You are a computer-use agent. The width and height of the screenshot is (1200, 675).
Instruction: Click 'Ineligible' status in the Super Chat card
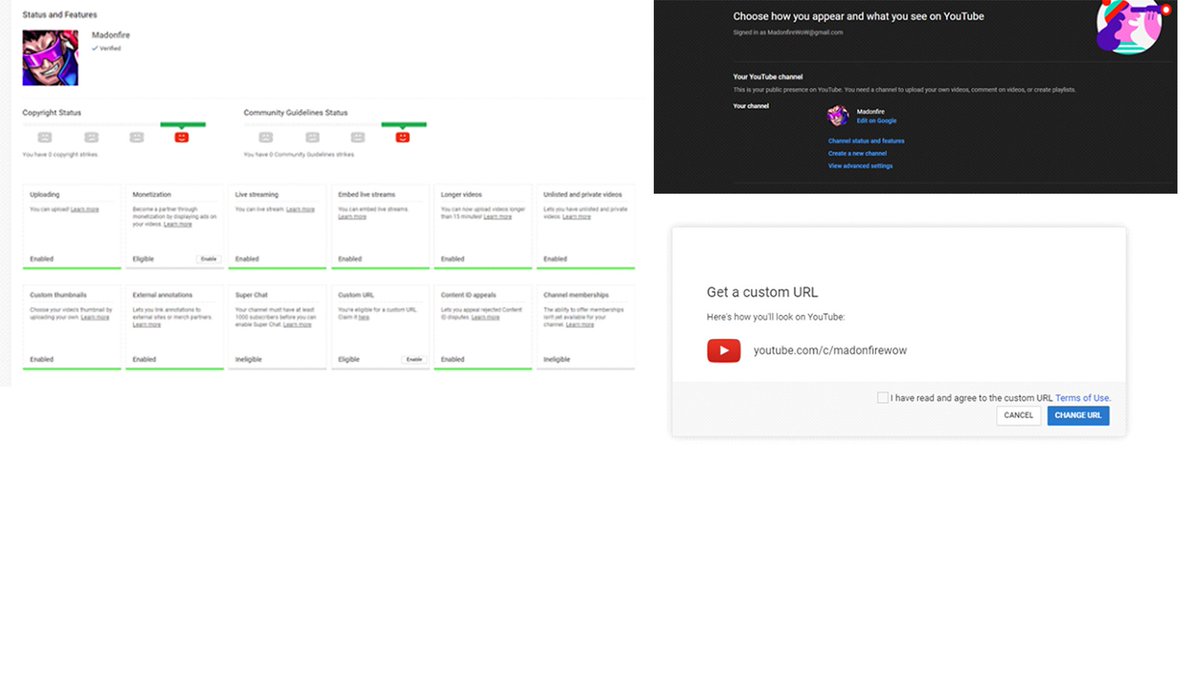pos(249,359)
